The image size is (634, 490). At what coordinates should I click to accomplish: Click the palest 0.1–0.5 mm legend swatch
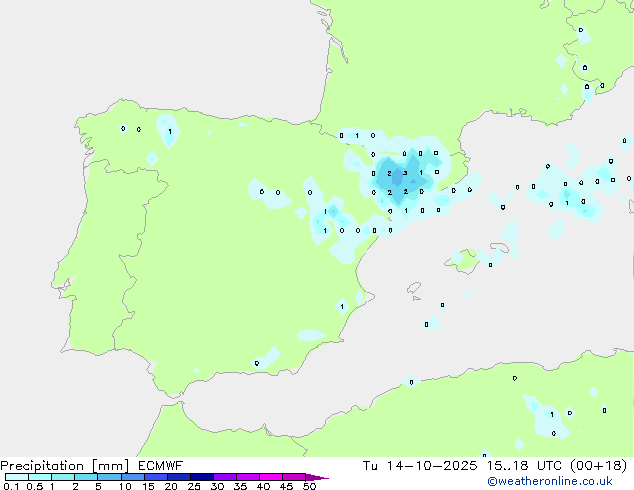pos(17,477)
